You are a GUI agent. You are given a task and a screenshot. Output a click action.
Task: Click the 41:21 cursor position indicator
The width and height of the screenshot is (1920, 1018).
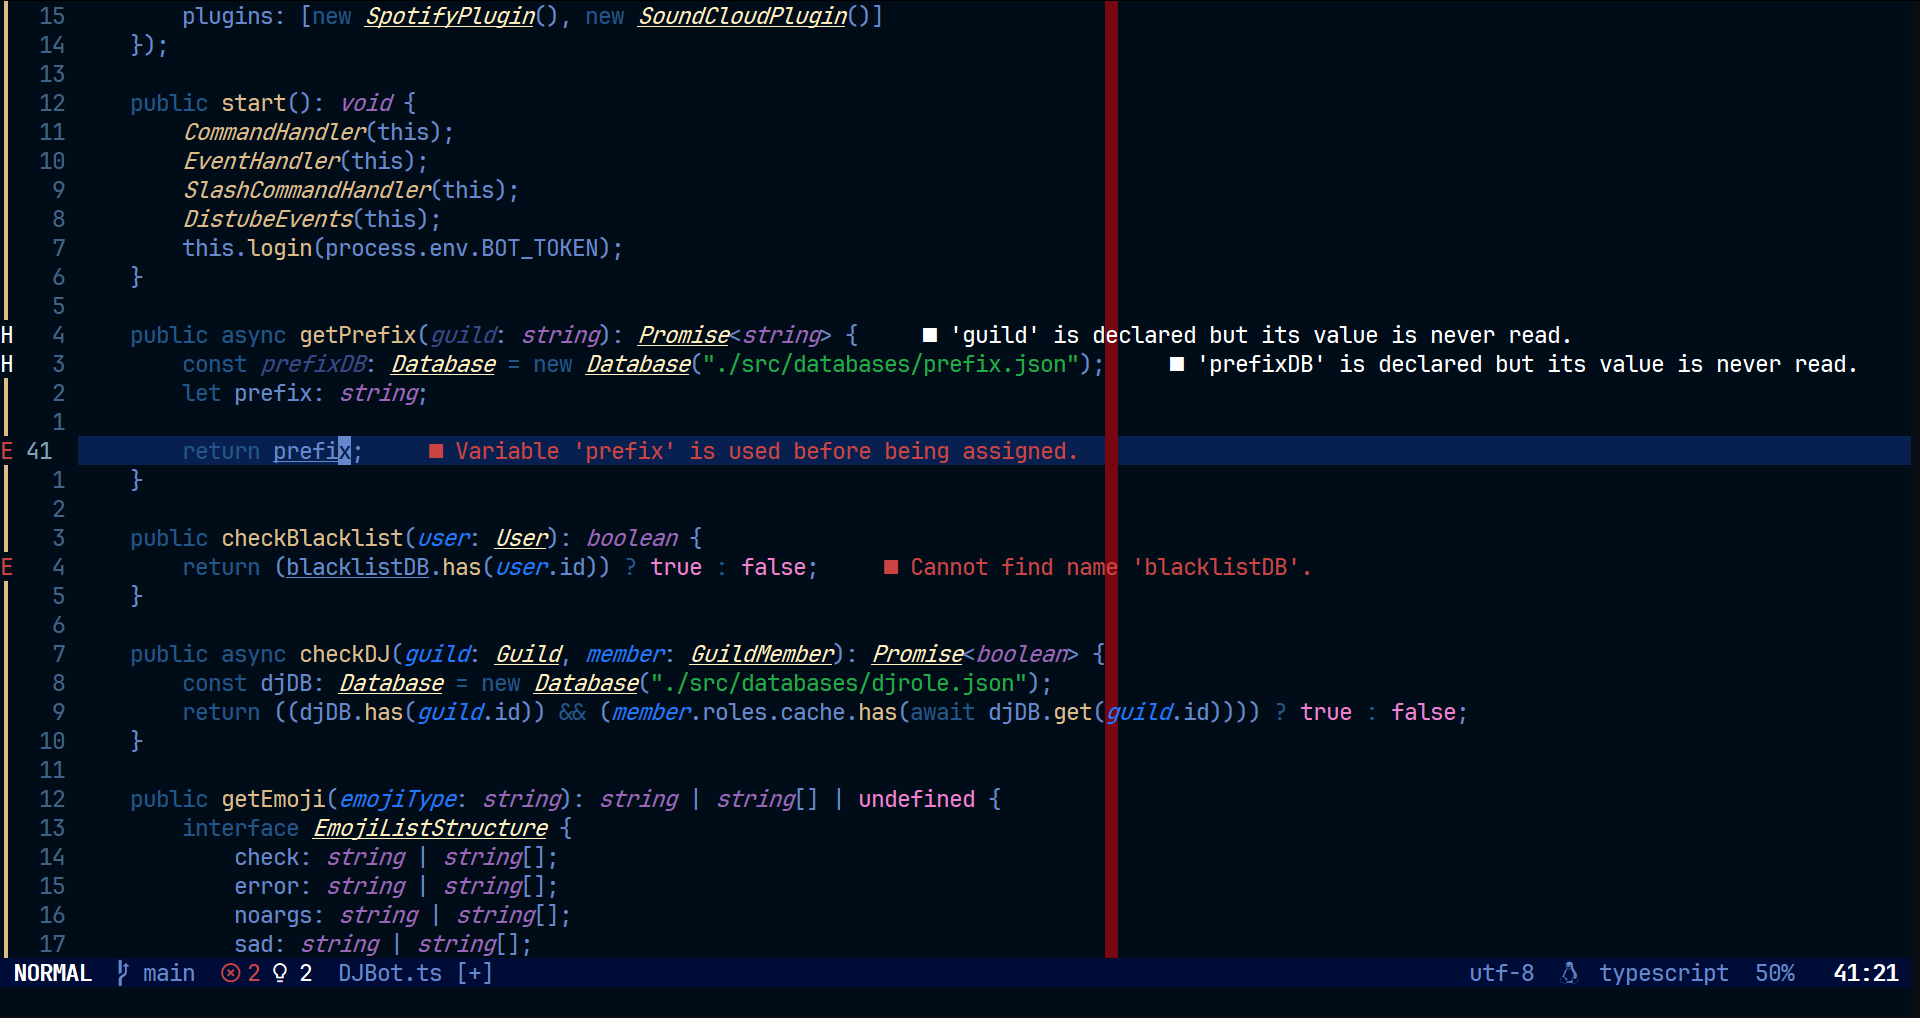(x=1866, y=973)
